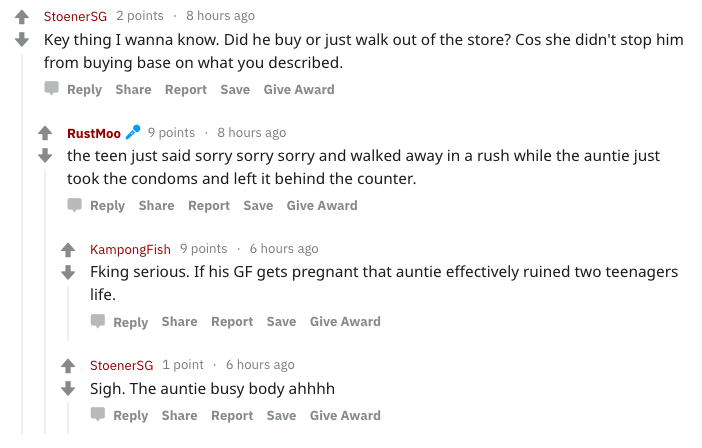Downvote StoenerSG's top comment
This screenshot has height=448, width=702.
(x=21, y=39)
